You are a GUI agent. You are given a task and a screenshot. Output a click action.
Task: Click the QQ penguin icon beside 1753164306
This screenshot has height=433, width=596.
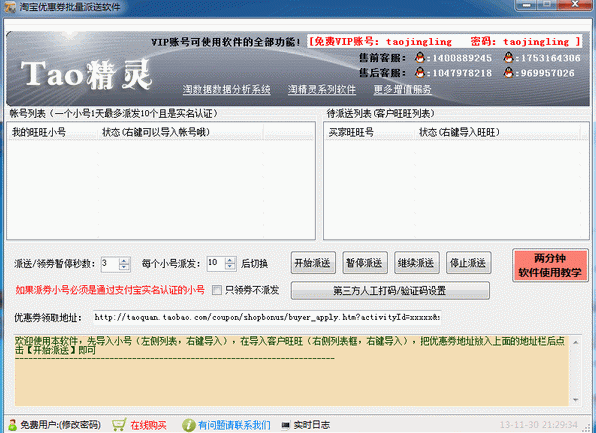point(508,57)
